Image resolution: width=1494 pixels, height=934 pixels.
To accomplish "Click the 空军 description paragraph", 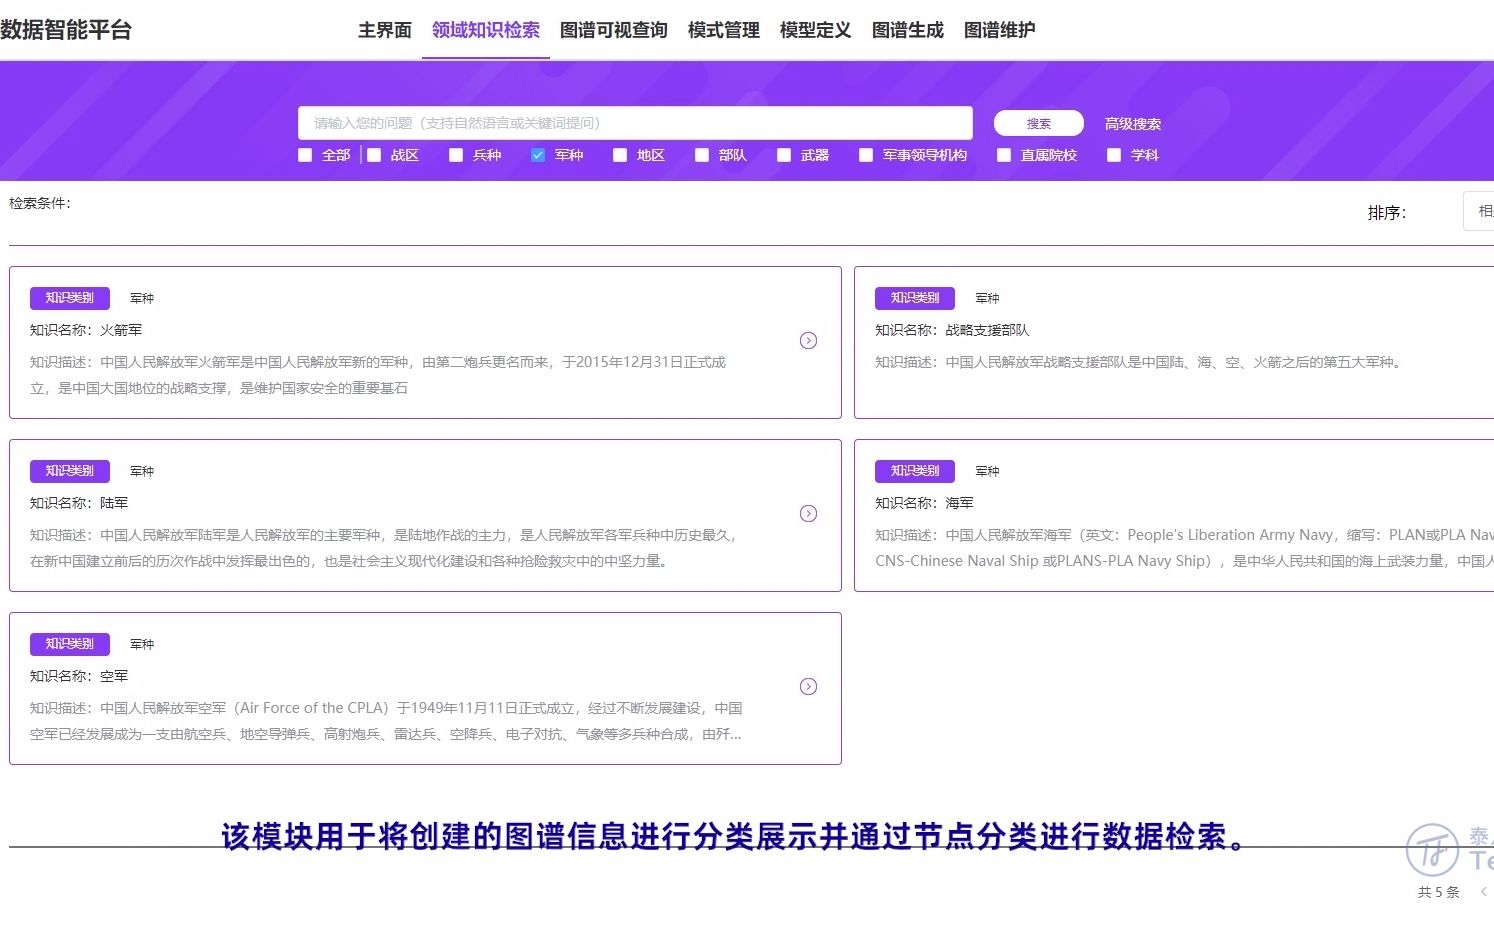I will click(x=386, y=721).
